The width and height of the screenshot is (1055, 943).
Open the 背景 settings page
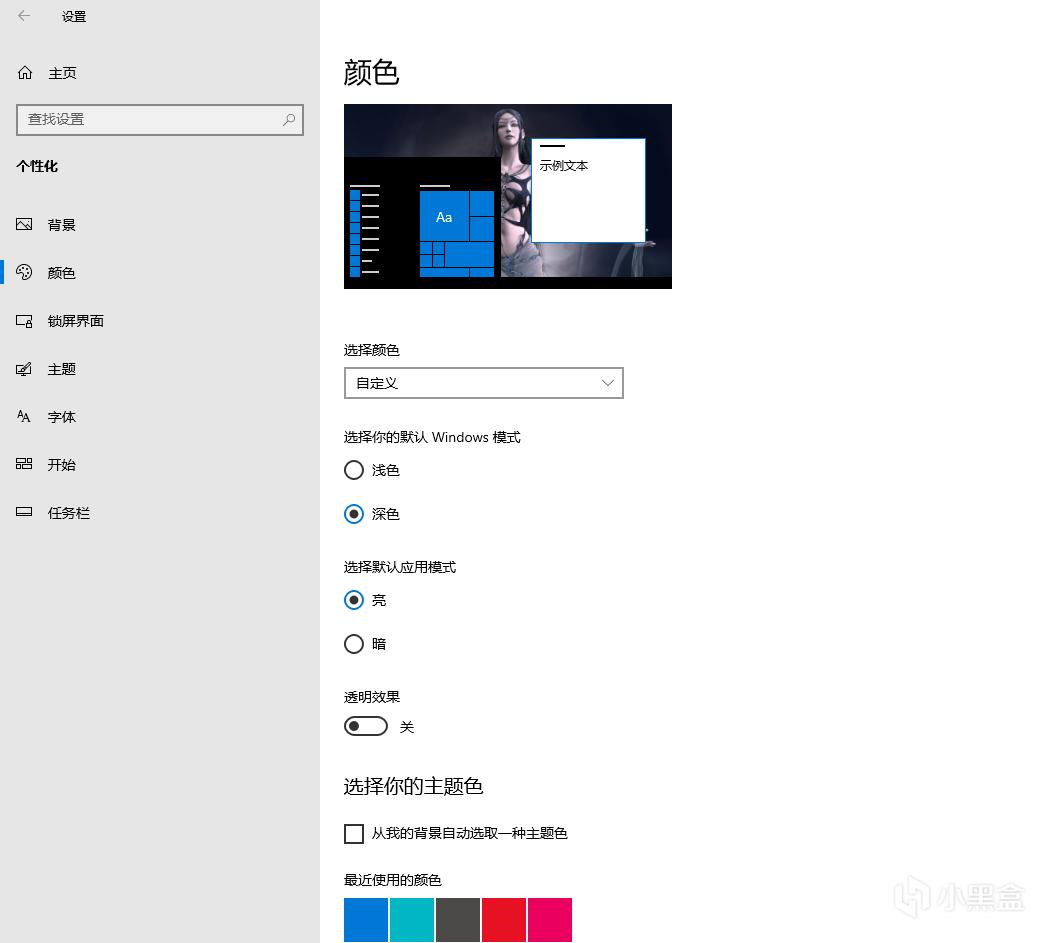coord(160,225)
